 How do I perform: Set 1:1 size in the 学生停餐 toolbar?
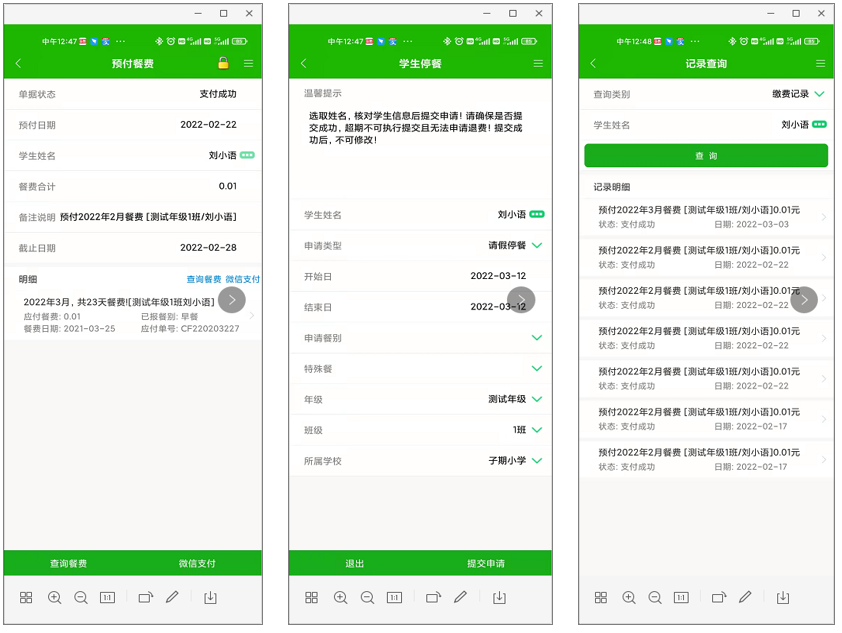click(x=394, y=598)
